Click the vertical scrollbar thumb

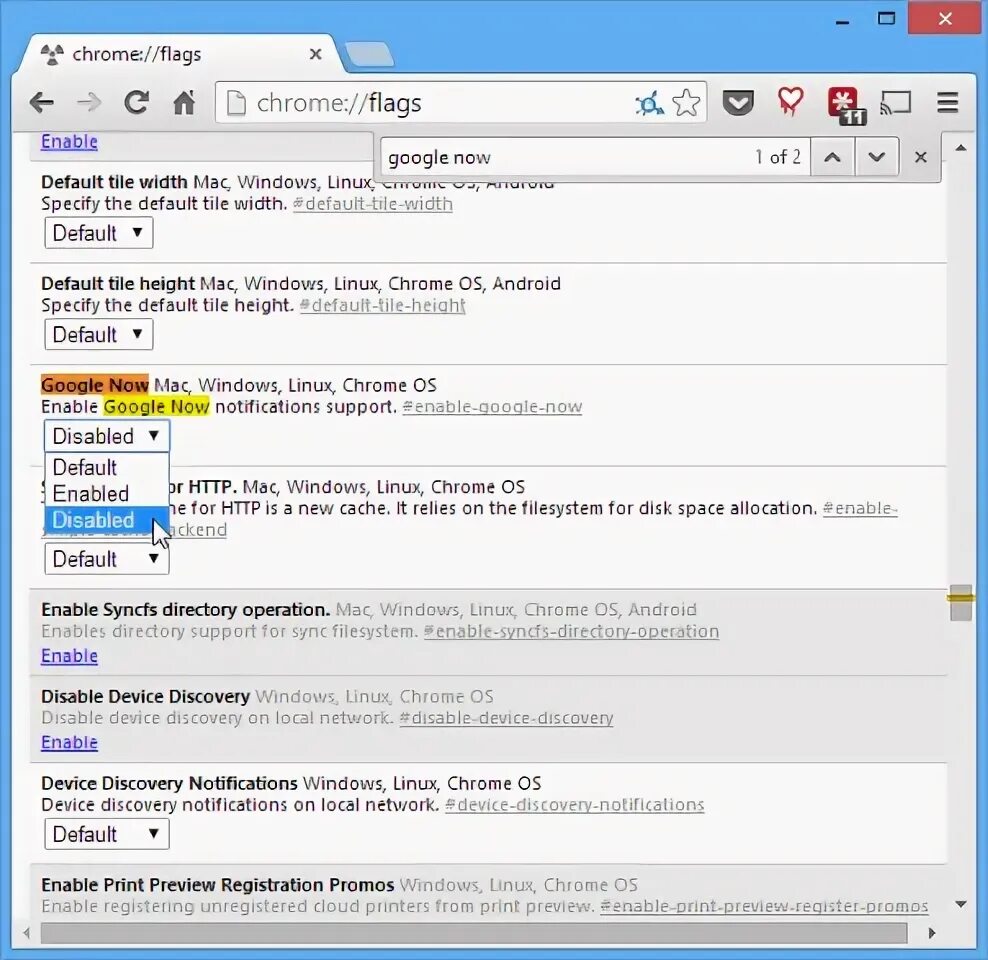click(961, 602)
